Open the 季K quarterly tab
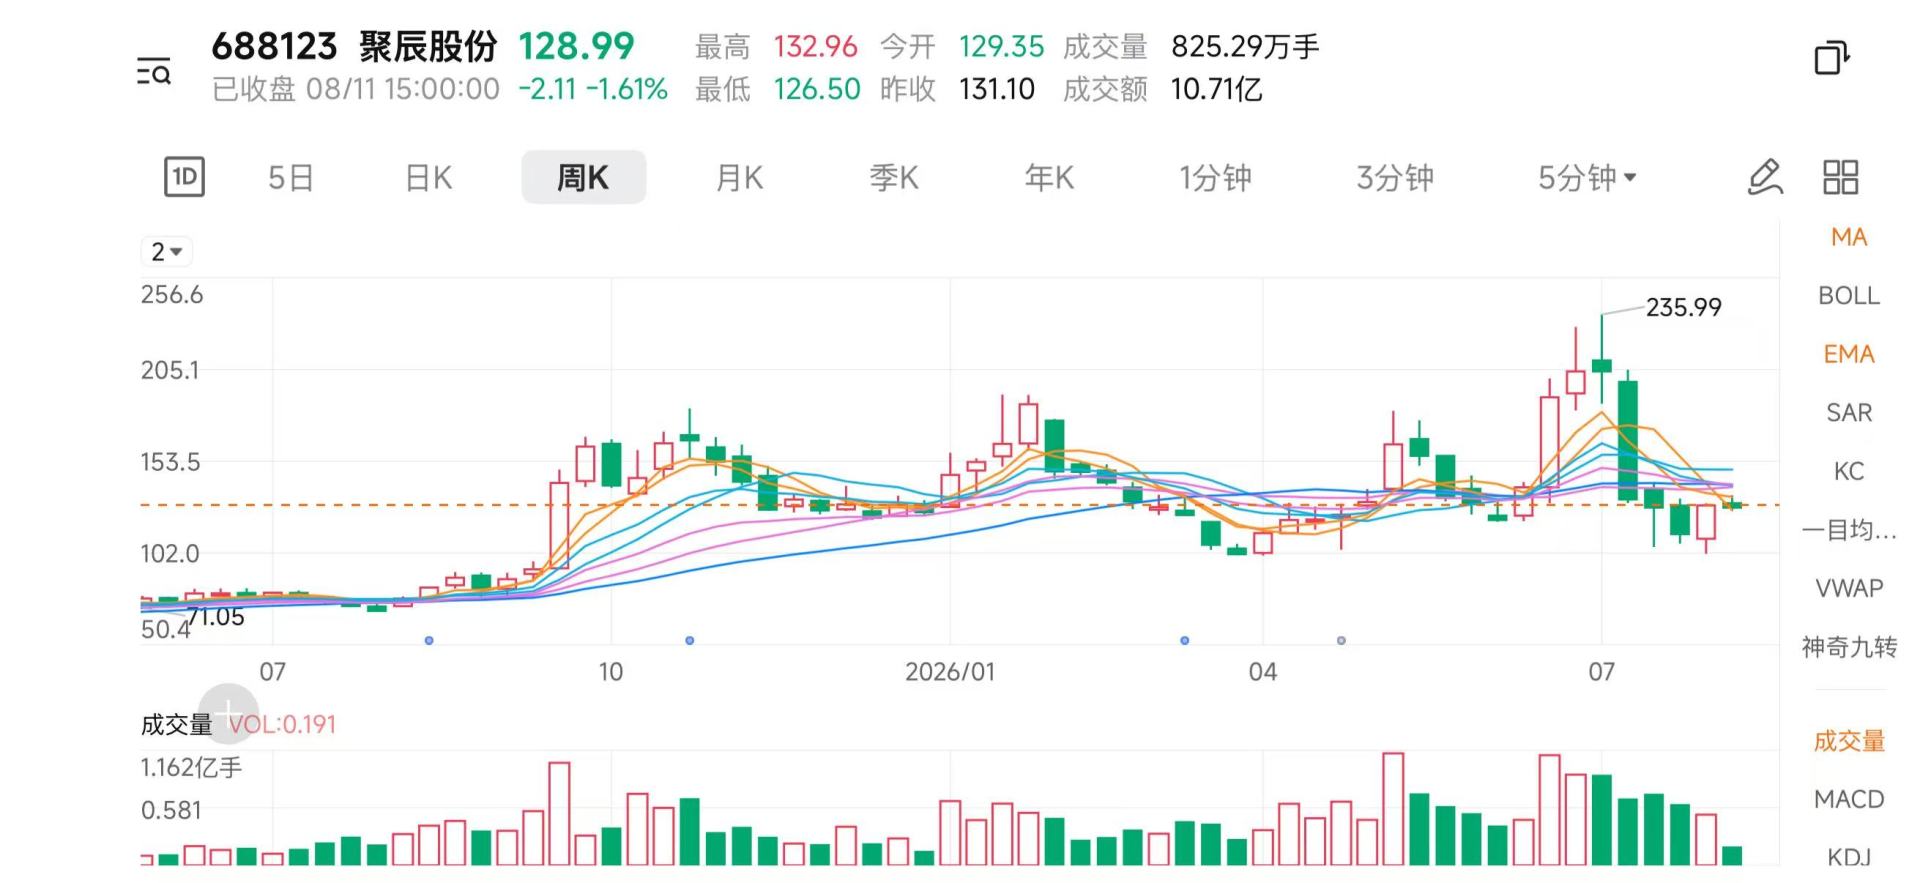 [x=894, y=178]
